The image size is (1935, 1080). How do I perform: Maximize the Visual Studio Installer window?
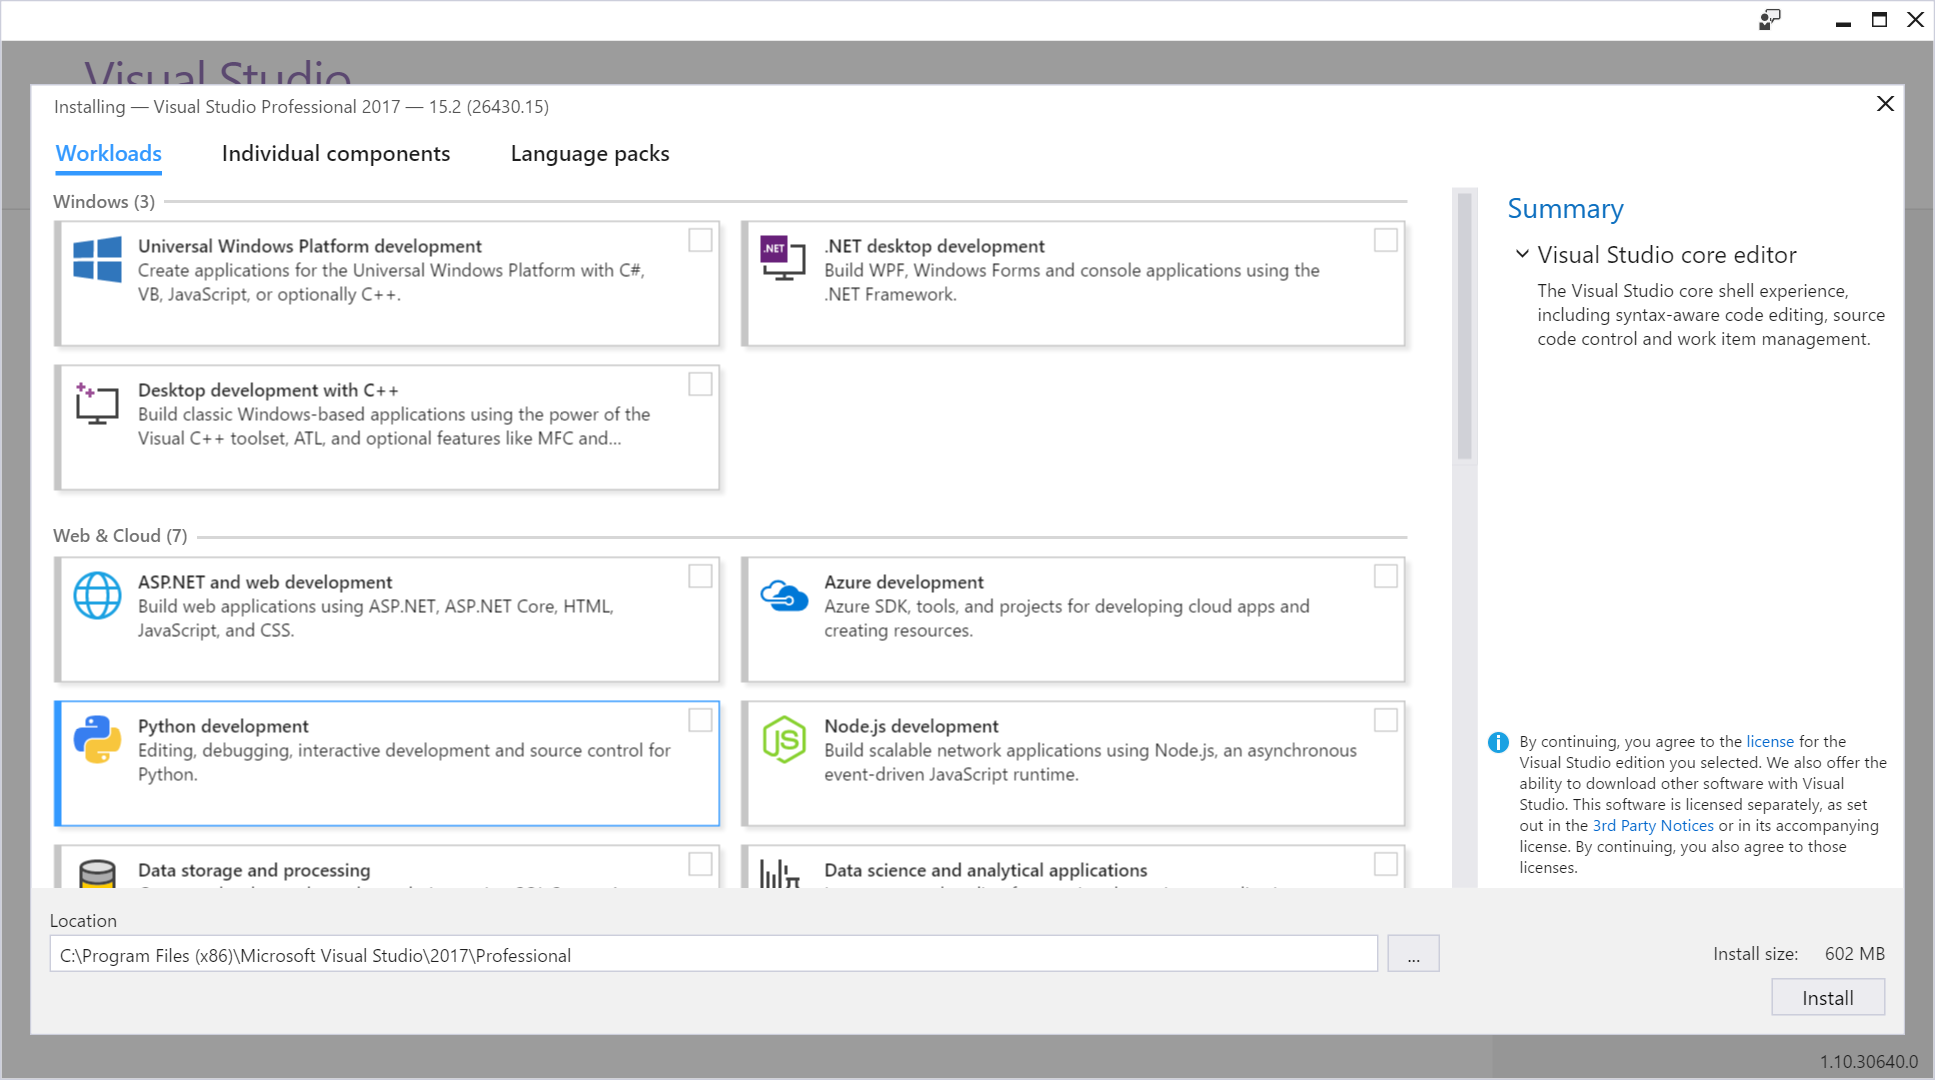[1880, 20]
